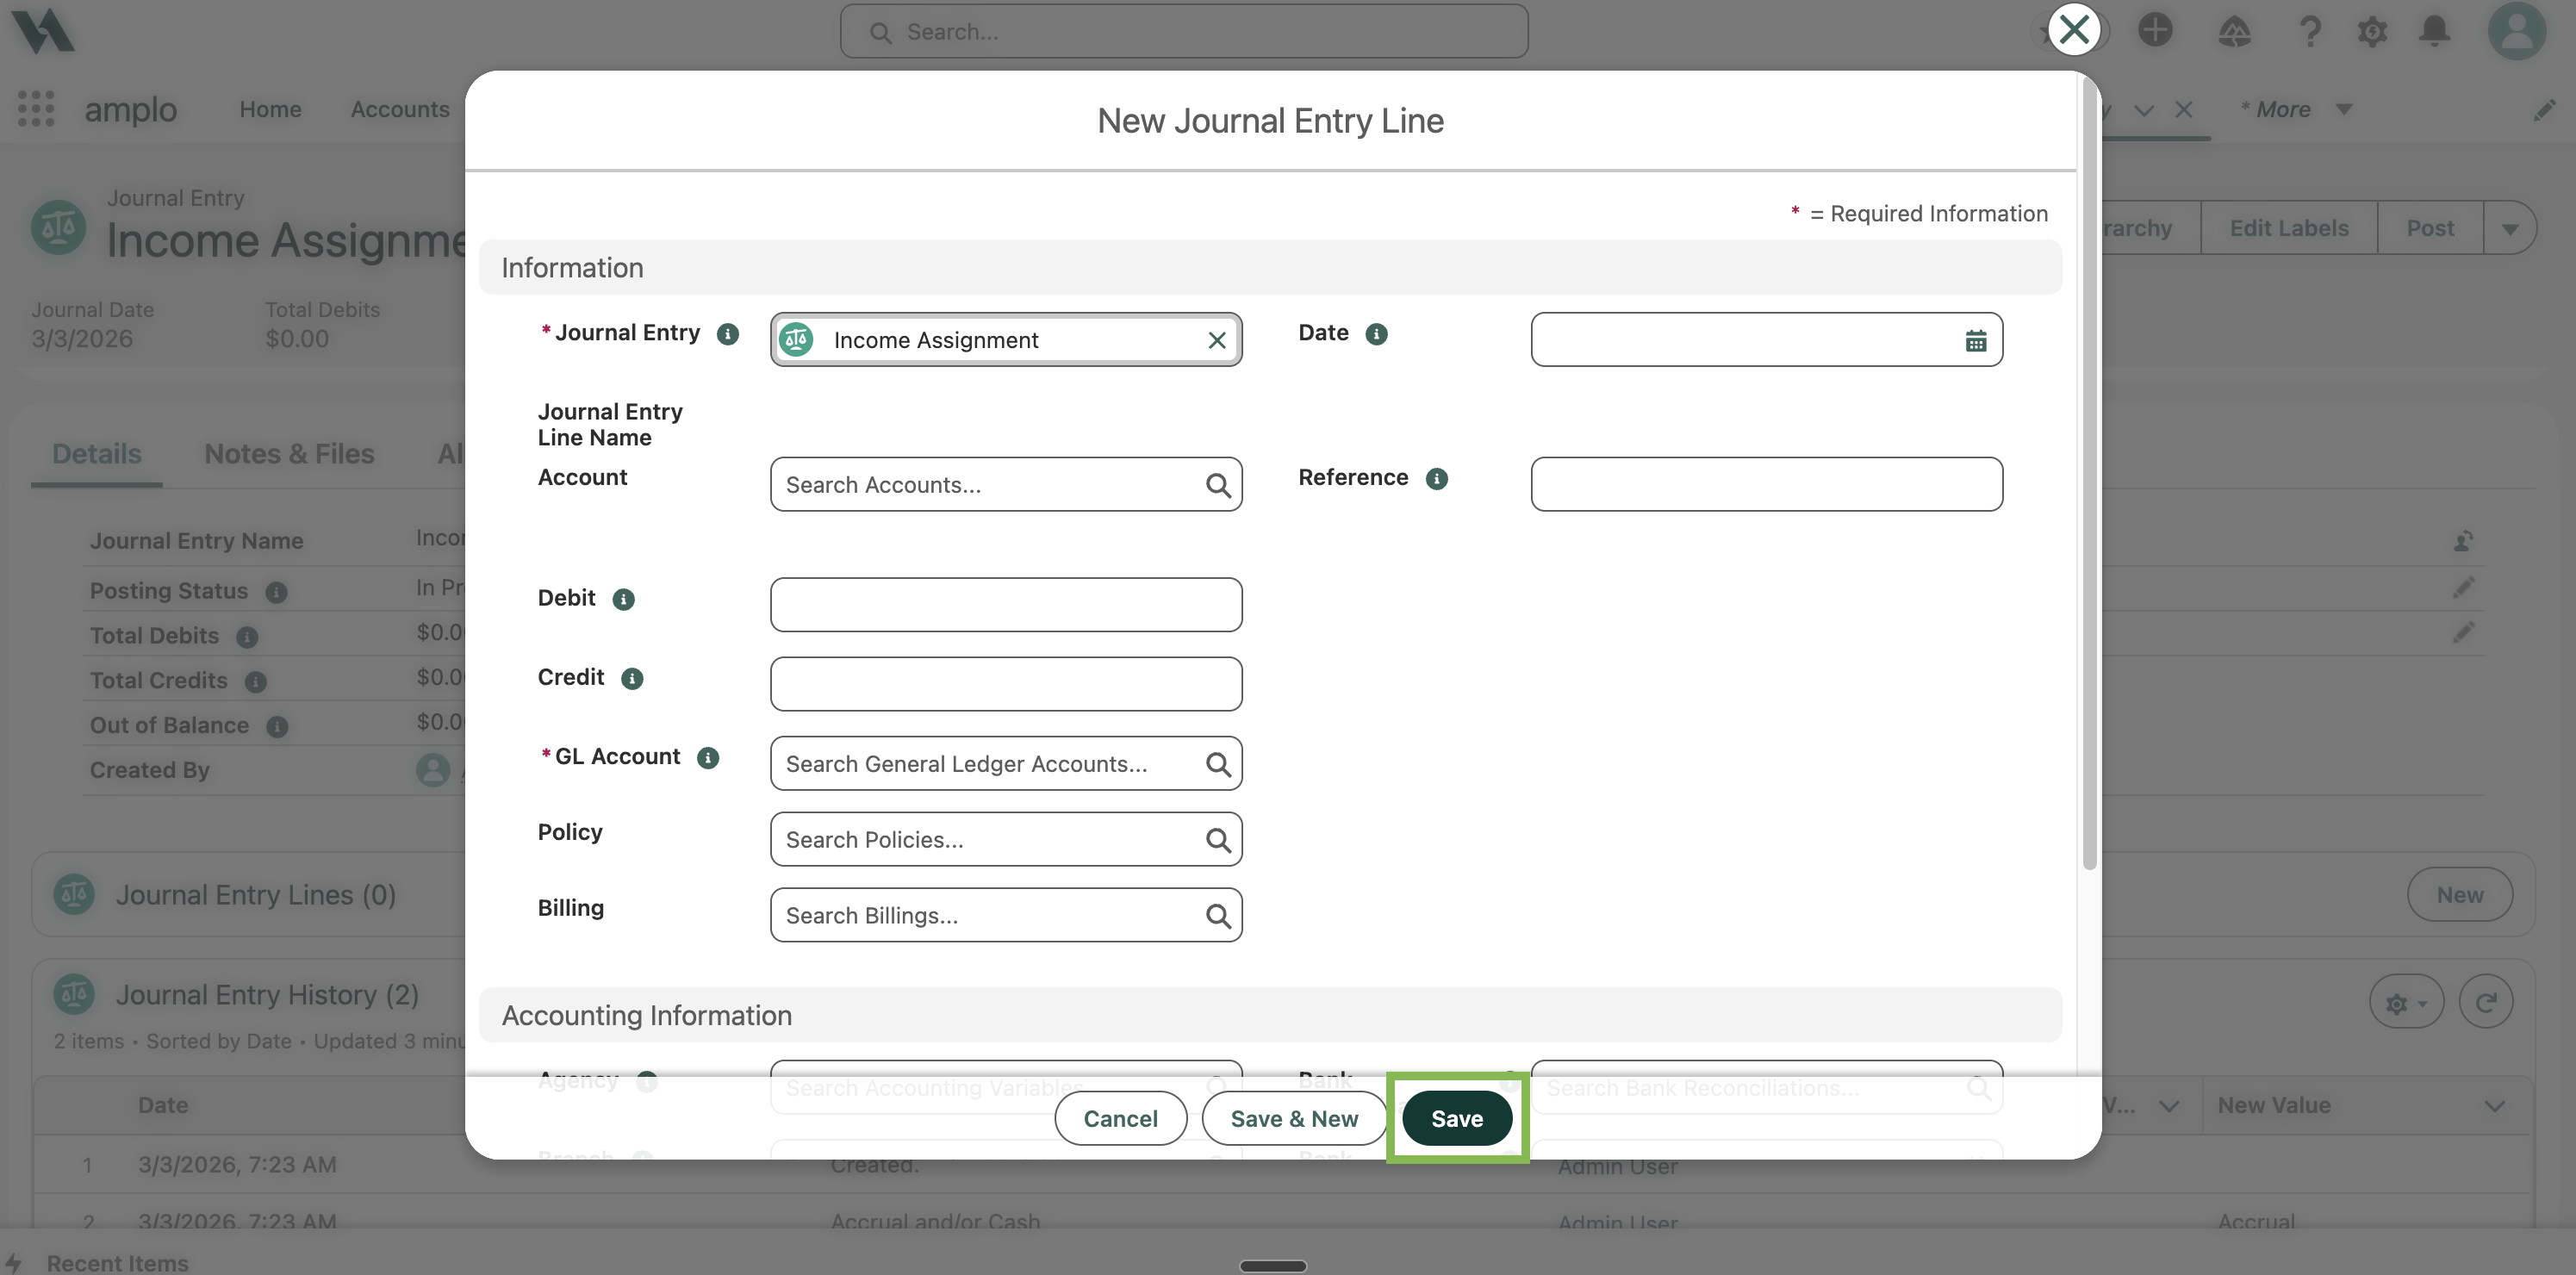
Task: Show Credit field info tooltip
Action: point(632,679)
